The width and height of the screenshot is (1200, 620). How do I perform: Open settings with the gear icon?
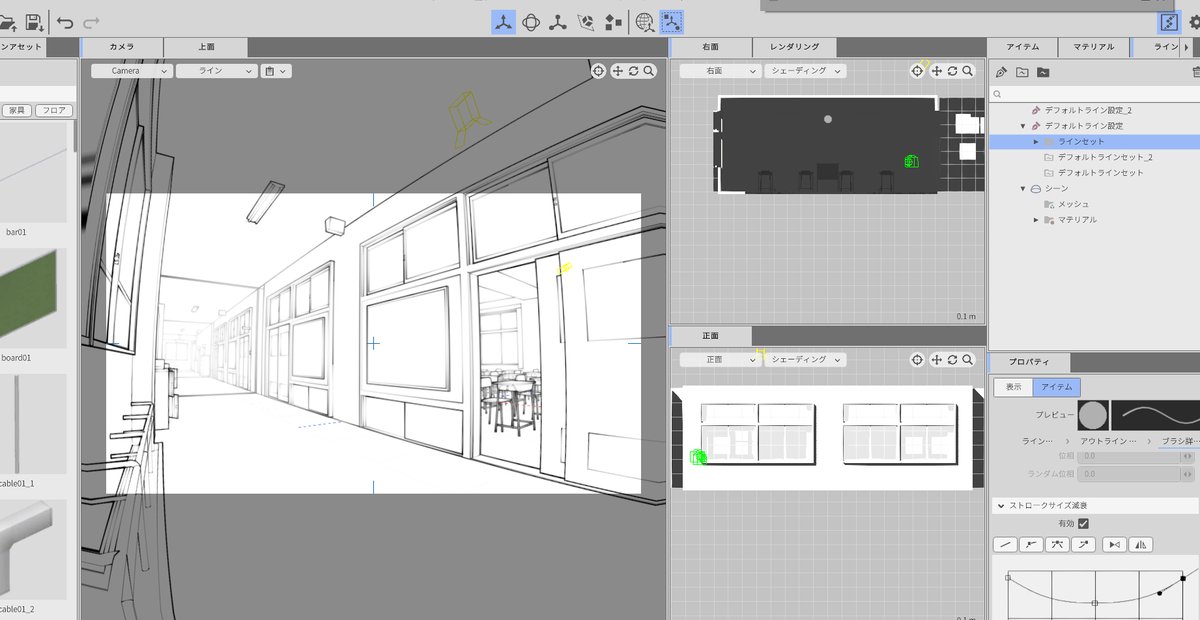[x=1193, y=21]
